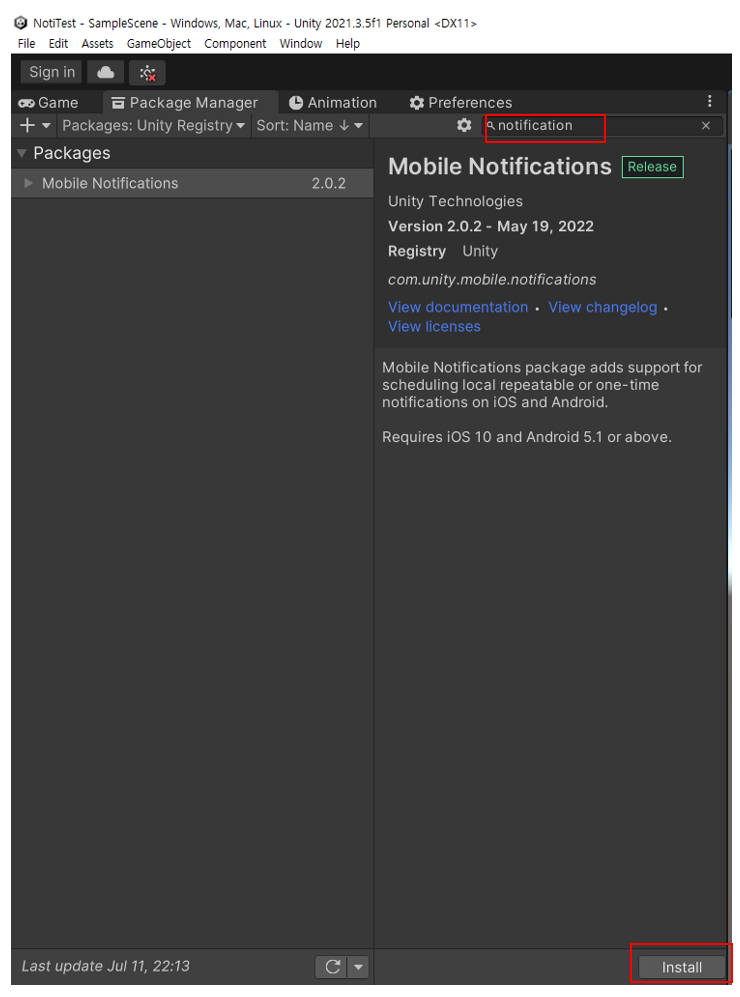The image size is (740, 997).
Task: Open Sort: Name dropdown
Action: [x=310, y=125]
